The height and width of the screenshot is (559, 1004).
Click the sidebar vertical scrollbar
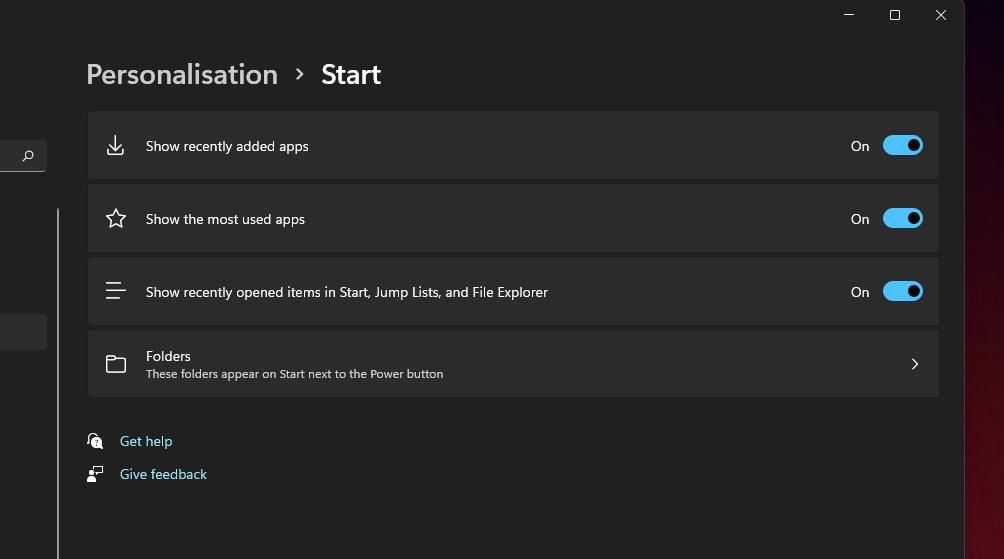click(58, 380)
